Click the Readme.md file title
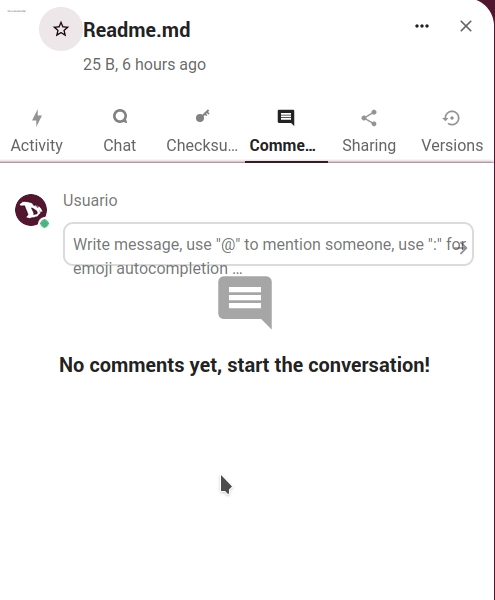495x600 pixels. (137, 30)
